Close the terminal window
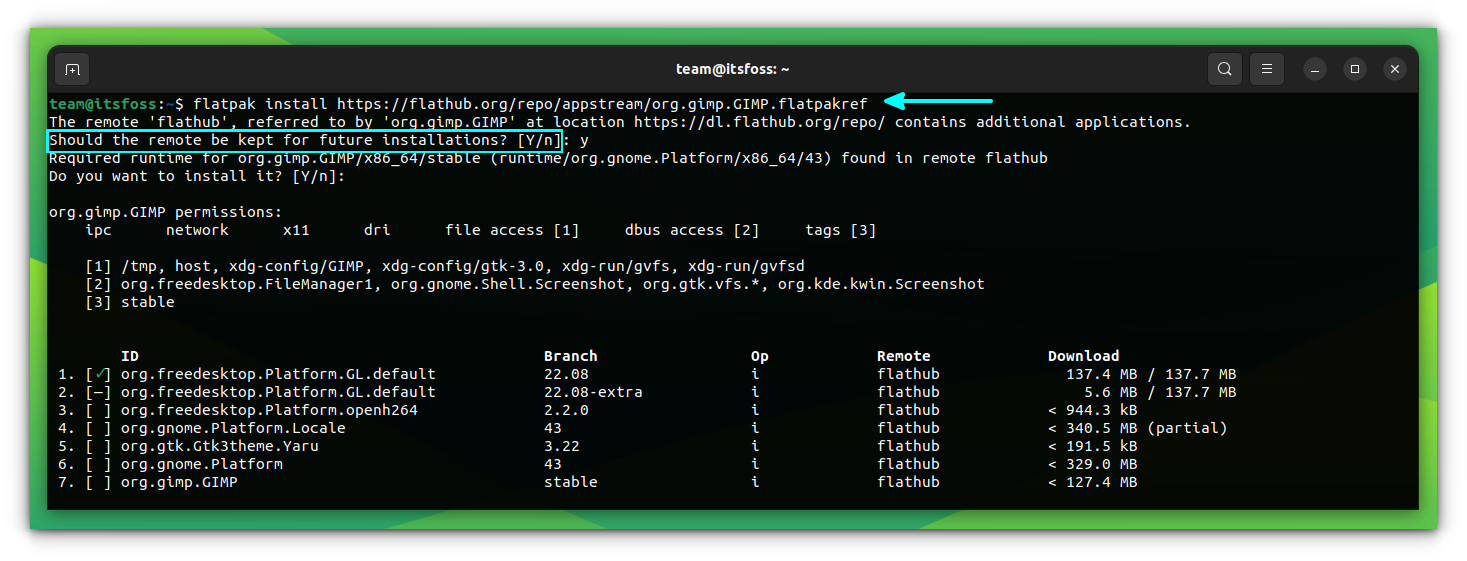Screen dimensions: 1467x561 (x=1395, y=69)
